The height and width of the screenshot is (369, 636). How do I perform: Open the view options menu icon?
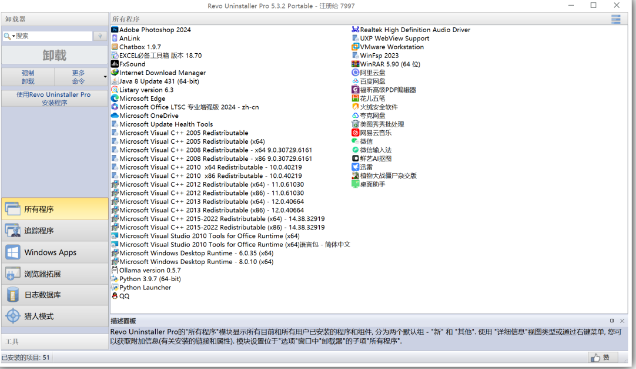click(x=616, y=19)
